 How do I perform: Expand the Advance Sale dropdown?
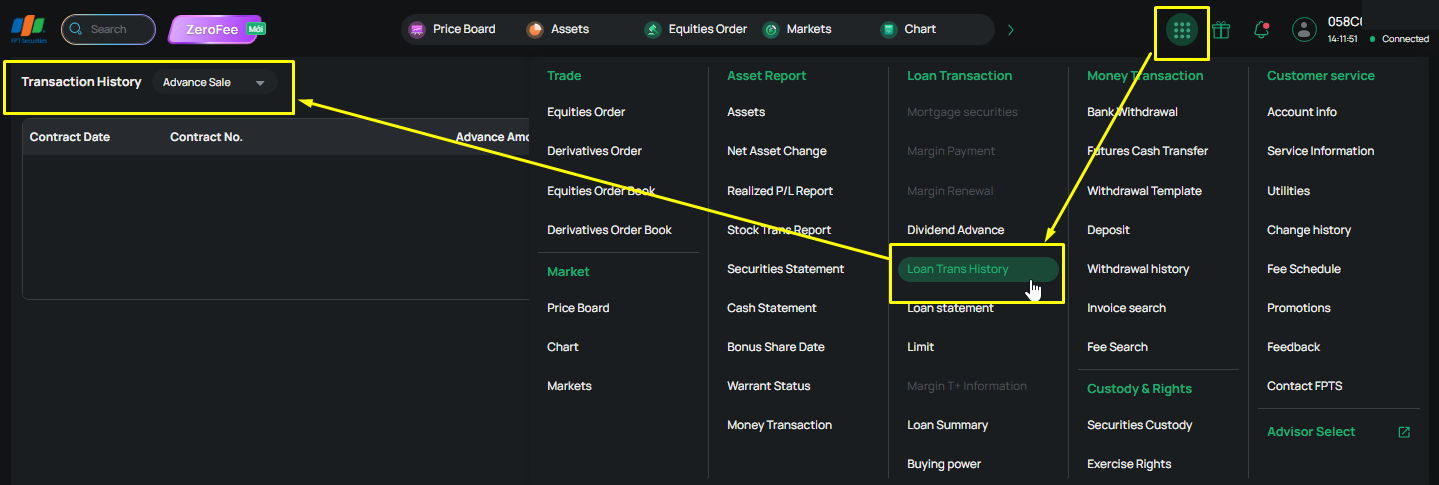216,83
